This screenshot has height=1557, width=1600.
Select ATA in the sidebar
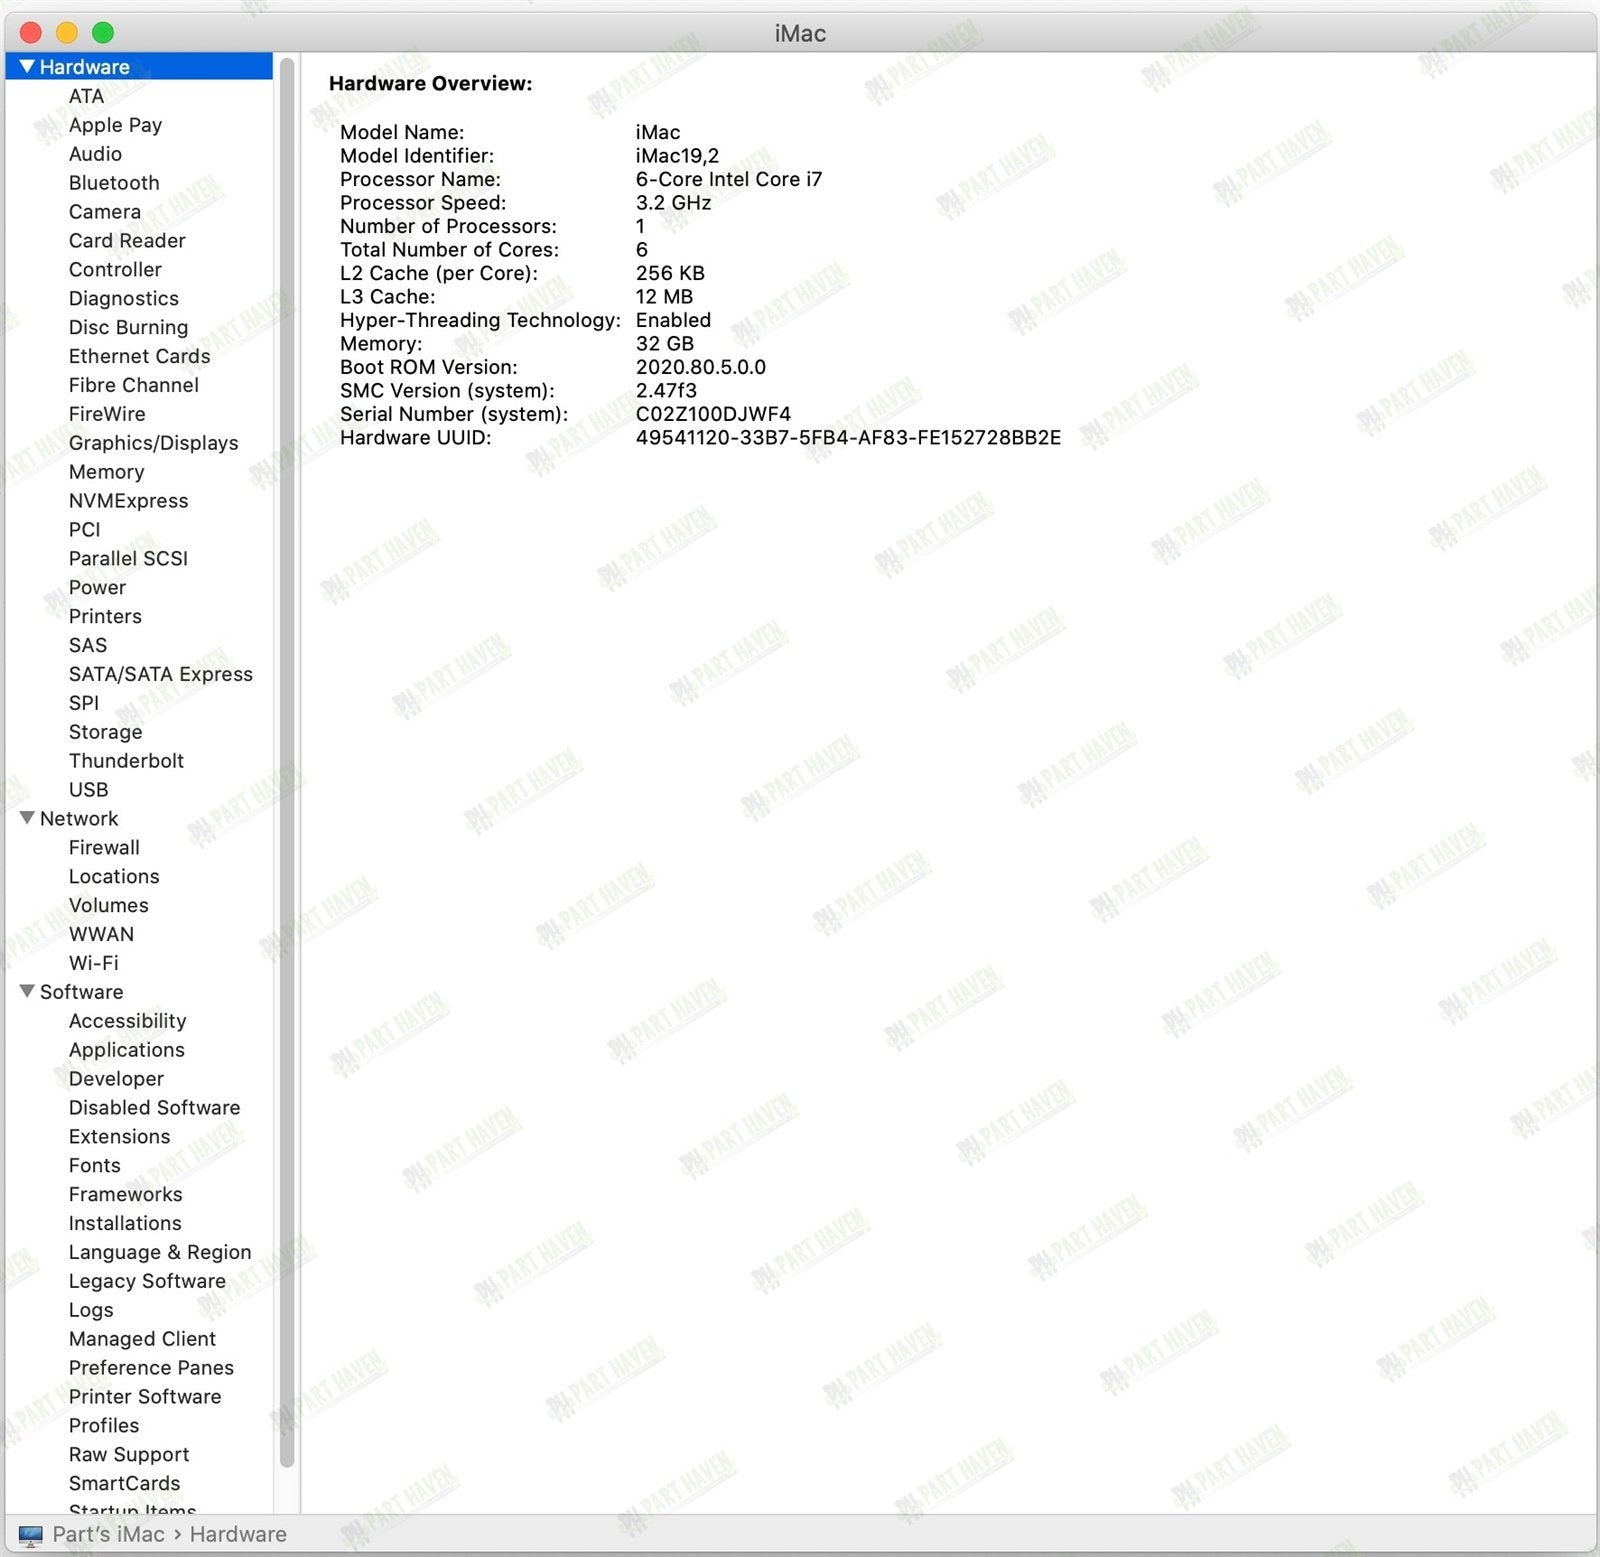click(x=86, y=96)
